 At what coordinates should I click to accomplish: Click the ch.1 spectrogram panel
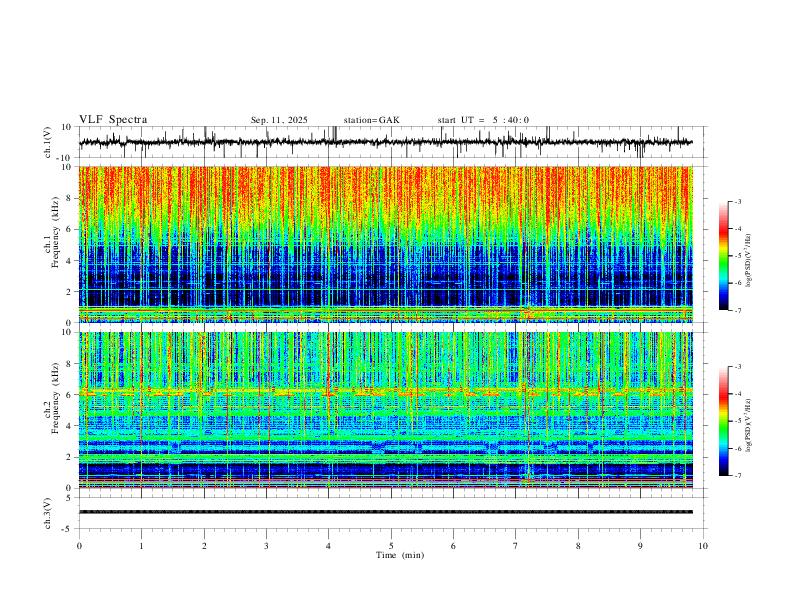[386, 244]
